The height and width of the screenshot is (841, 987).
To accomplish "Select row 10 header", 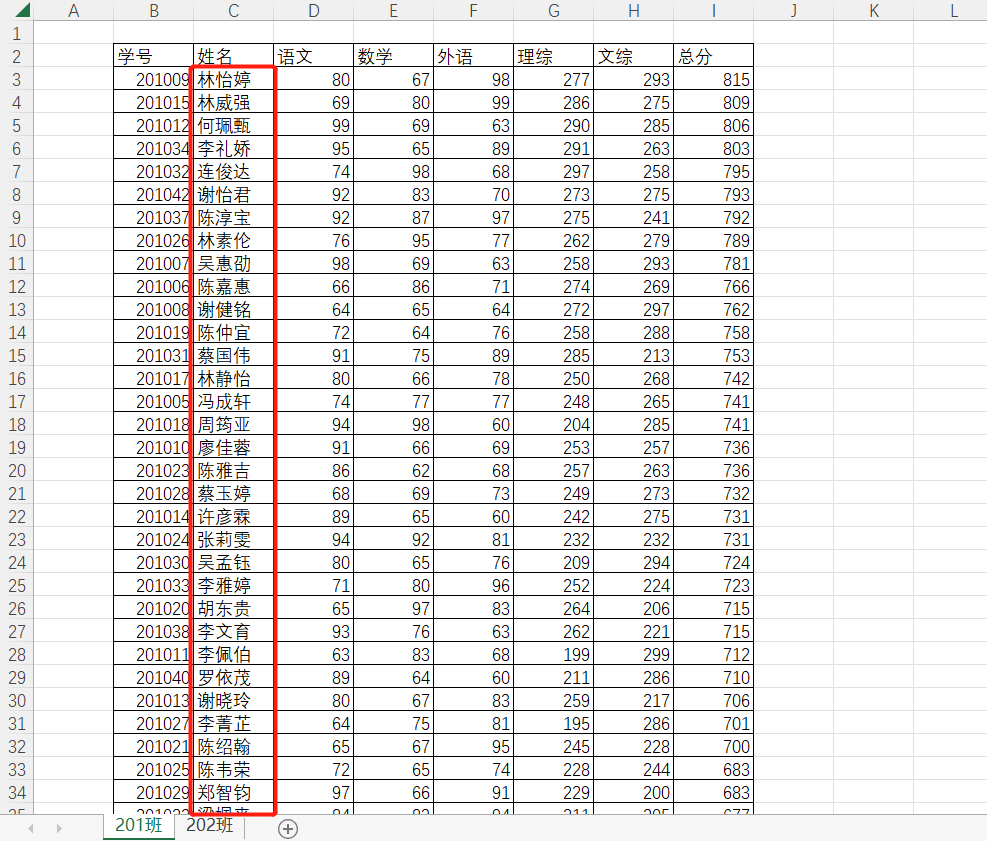I will (17, 240).
